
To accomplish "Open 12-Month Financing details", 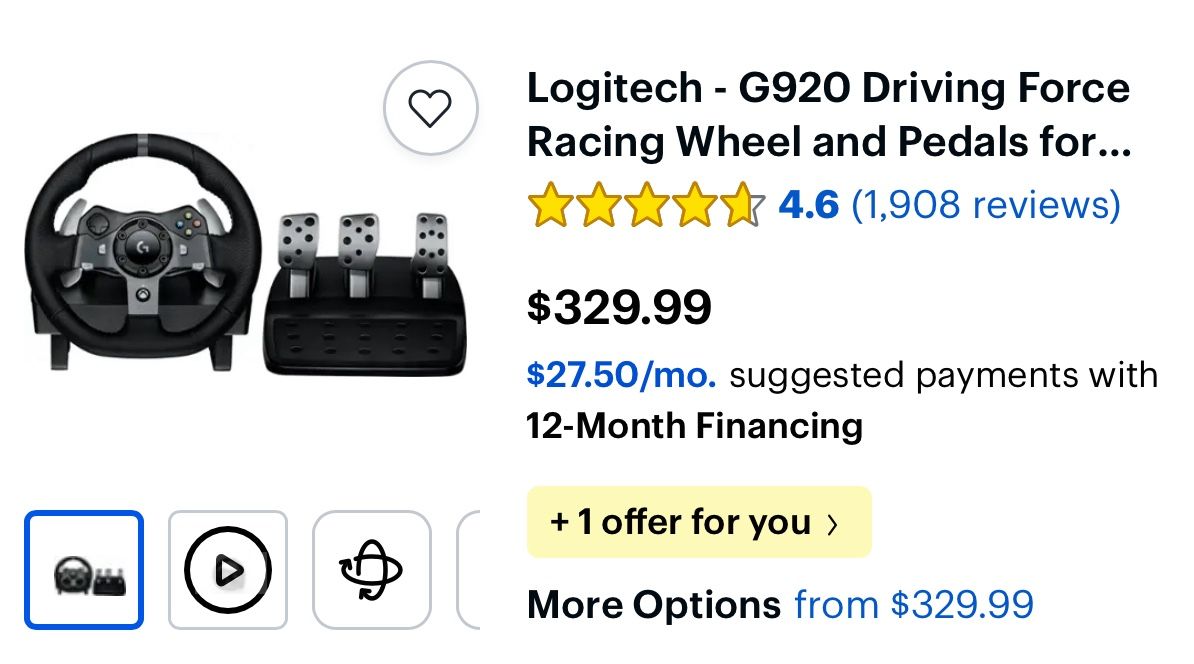I will pos(694,427).
